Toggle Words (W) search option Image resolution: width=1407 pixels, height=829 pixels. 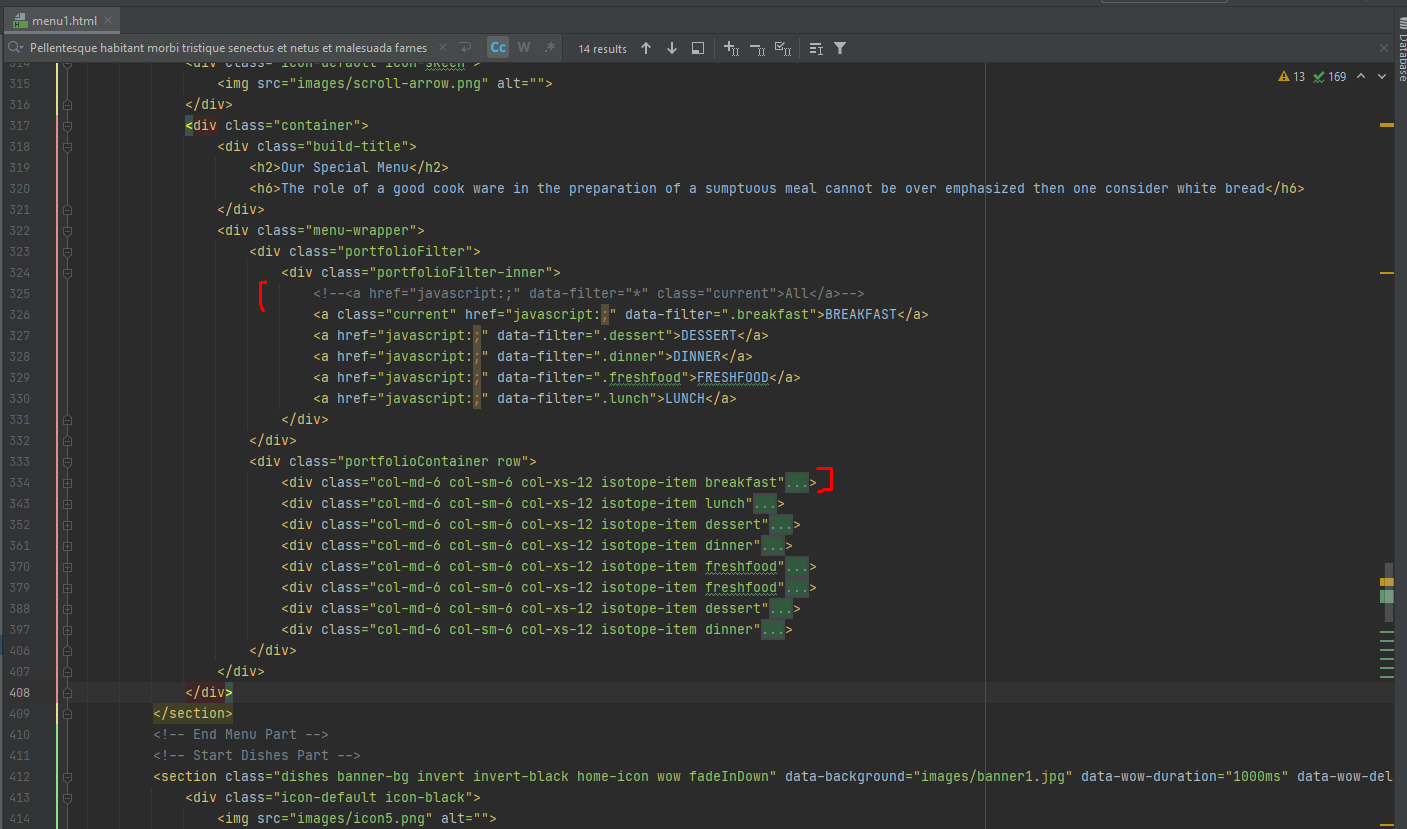tap(523, 48)
